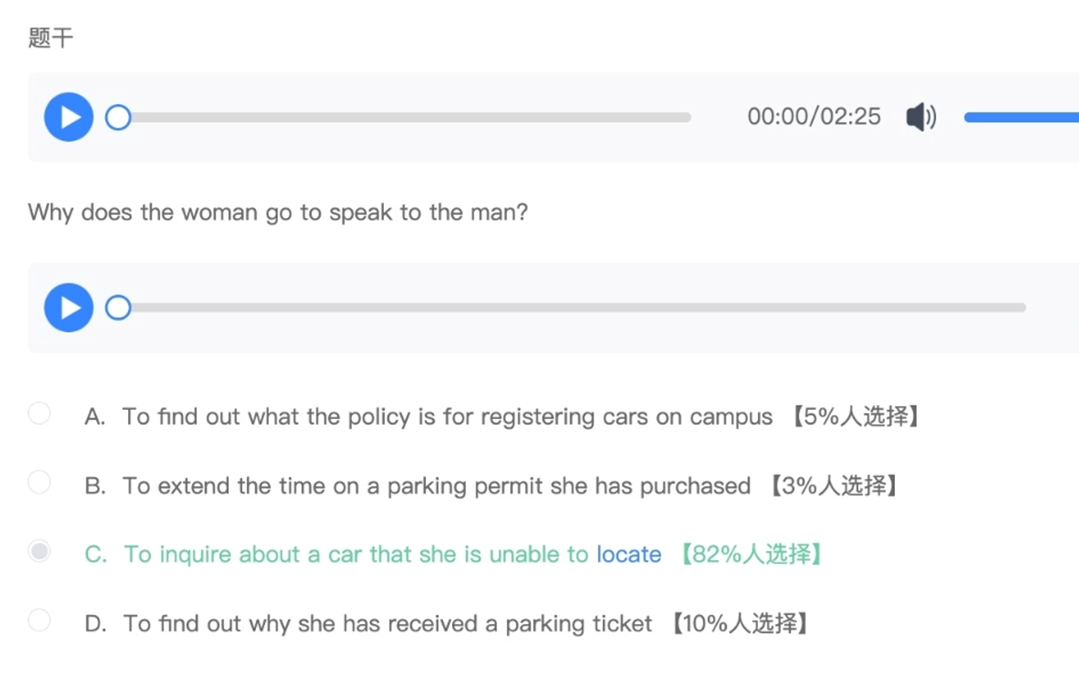Click the question text "Why does the woman go..."
This screenshot has width=1079, height=673.
pyautogui.click(x=277, y=212)
